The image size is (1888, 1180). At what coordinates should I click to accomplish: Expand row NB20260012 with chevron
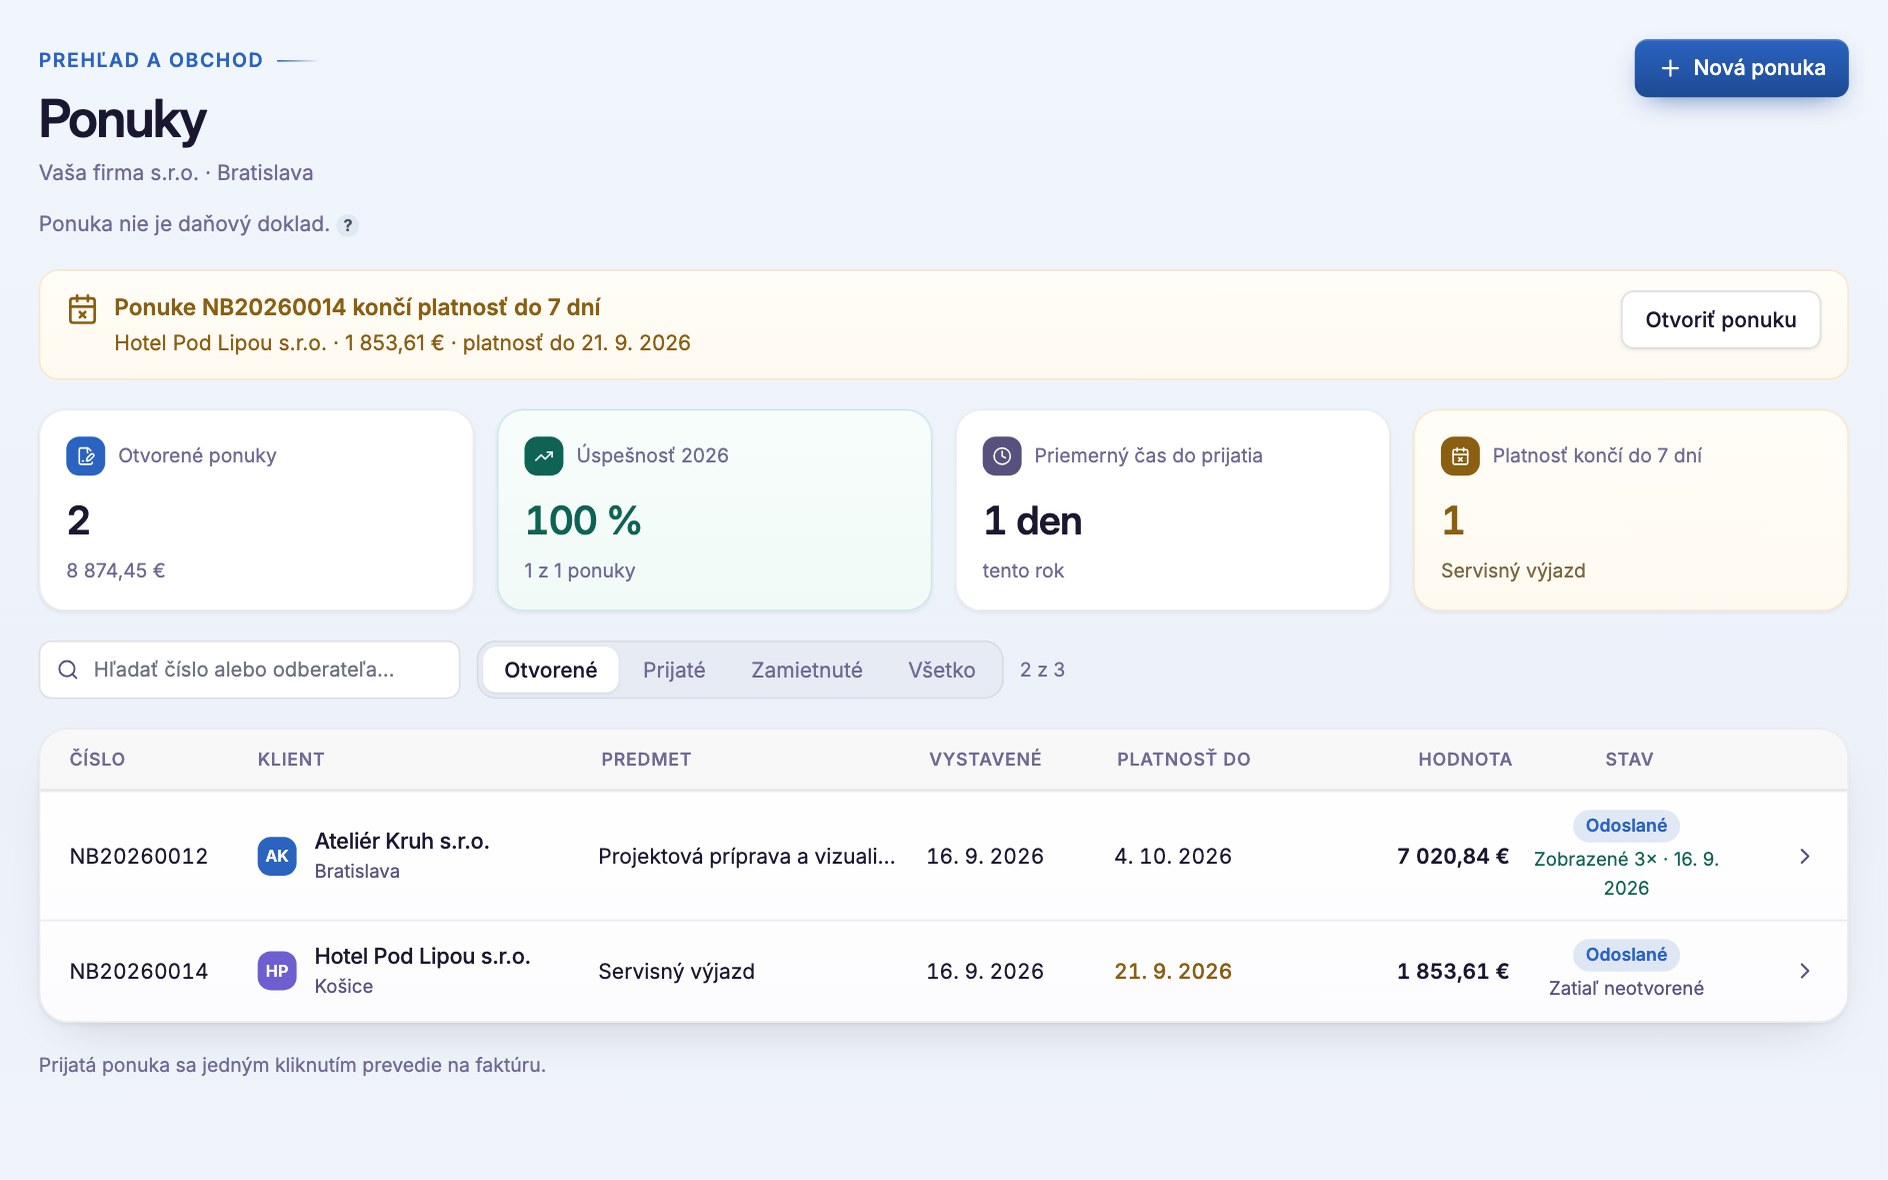pyautogui.click(x=1804, y=856)
